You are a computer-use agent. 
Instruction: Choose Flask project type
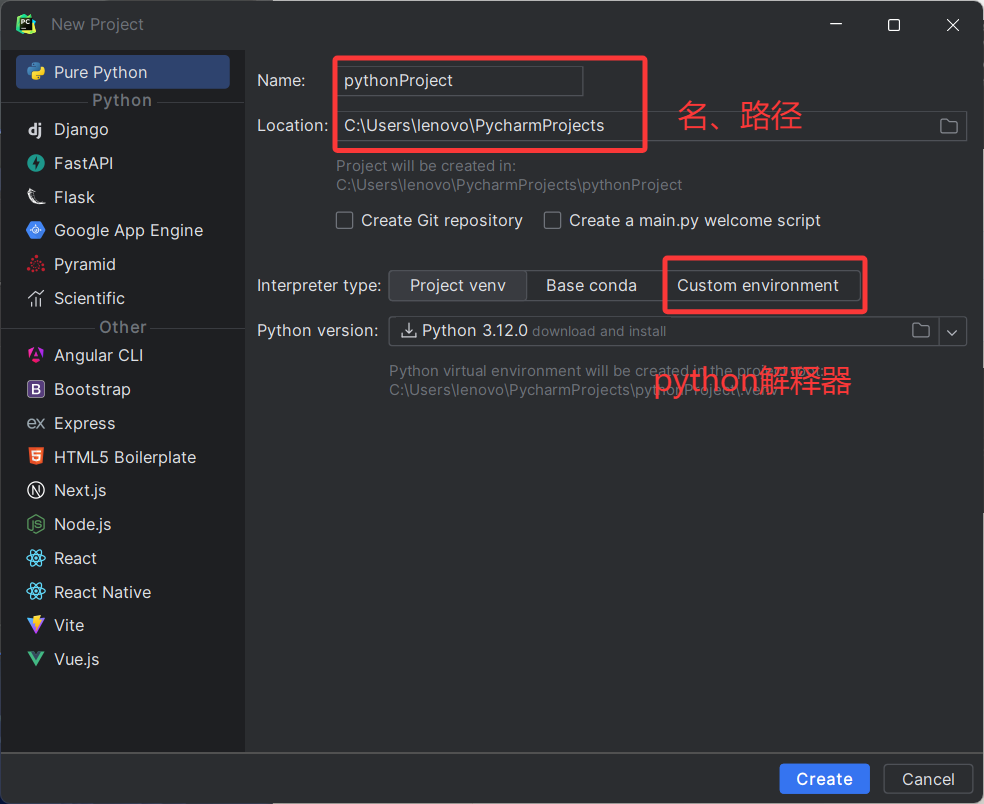click(x=122, y=197)
